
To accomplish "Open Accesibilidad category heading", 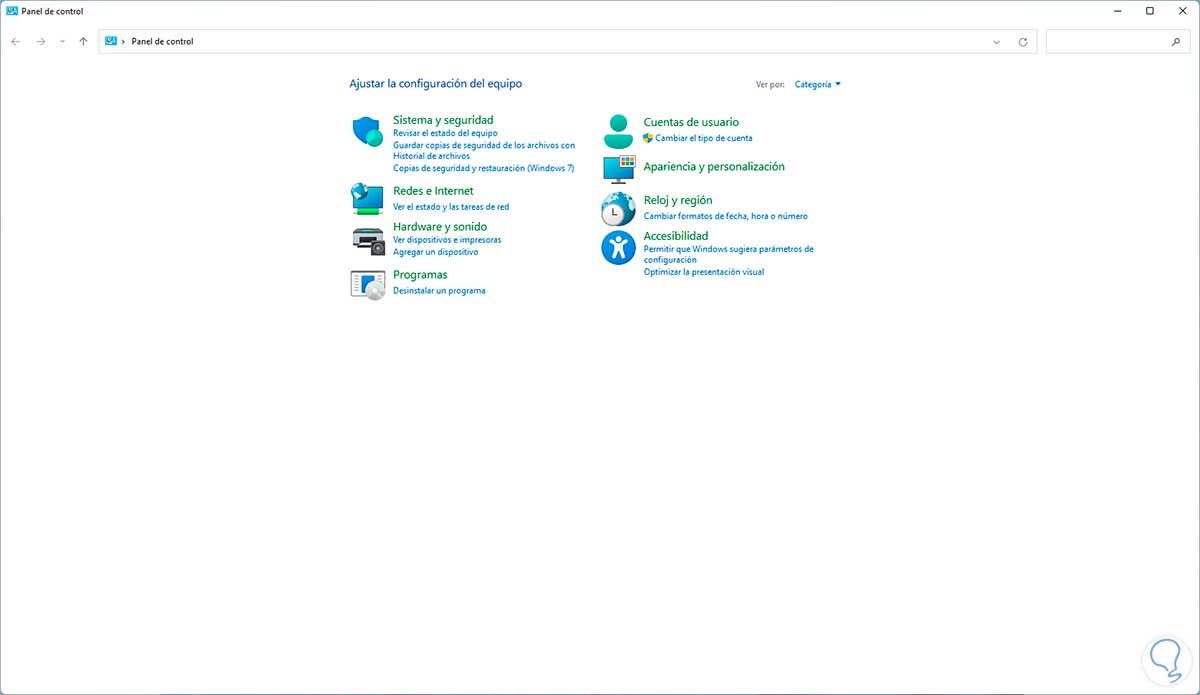I will click(x=676, y=236).
